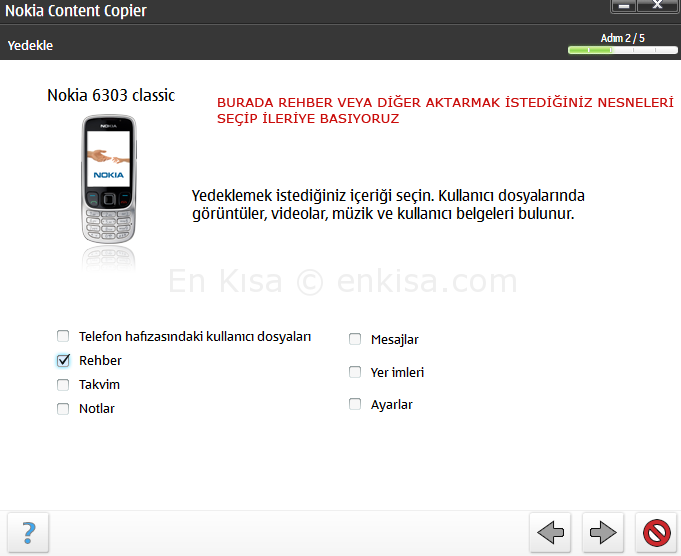Image resolution: width=681 pixels, height=556 pixels.
Task: Close the Nokia Content Copier window
Action: [x=658, y=6]
